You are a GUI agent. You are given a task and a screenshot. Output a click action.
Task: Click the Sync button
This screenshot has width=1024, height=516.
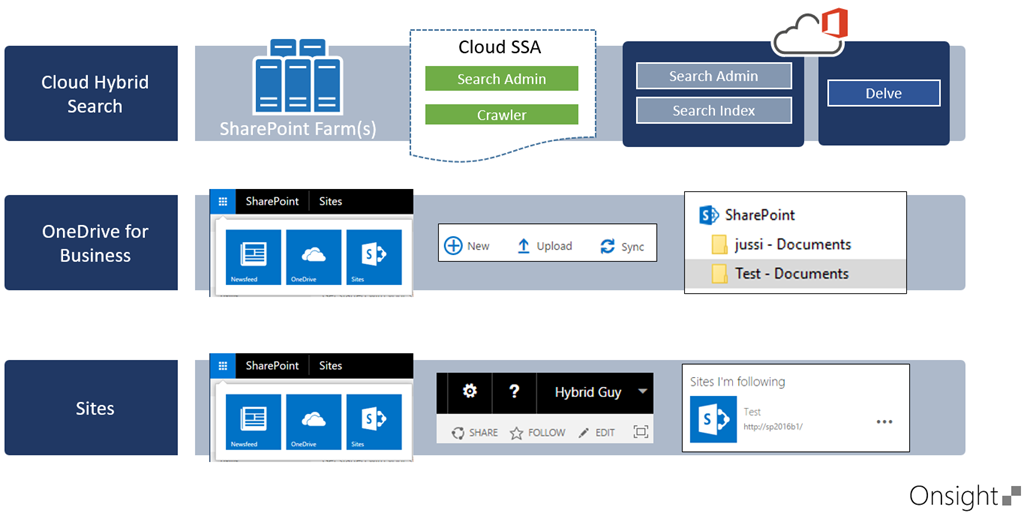(x=622, y=246)
